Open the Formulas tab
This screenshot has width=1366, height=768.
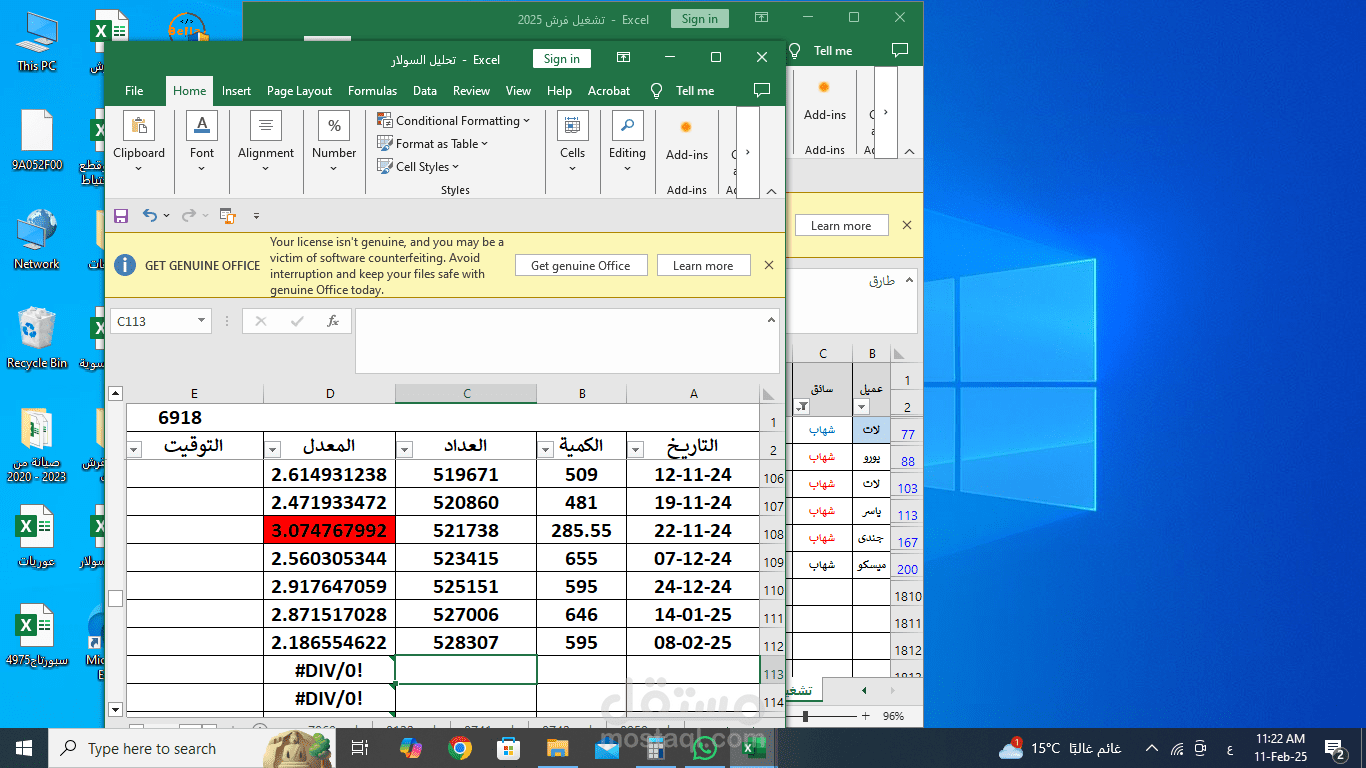pos(373,91)
